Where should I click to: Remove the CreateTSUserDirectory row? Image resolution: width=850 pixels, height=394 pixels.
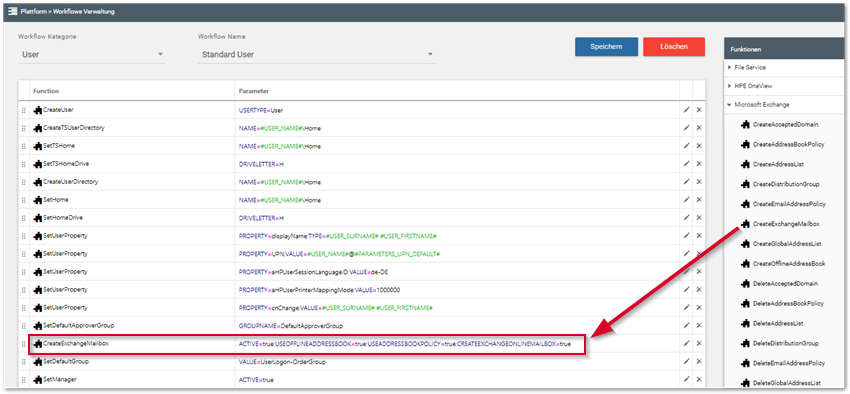point(699,128)
